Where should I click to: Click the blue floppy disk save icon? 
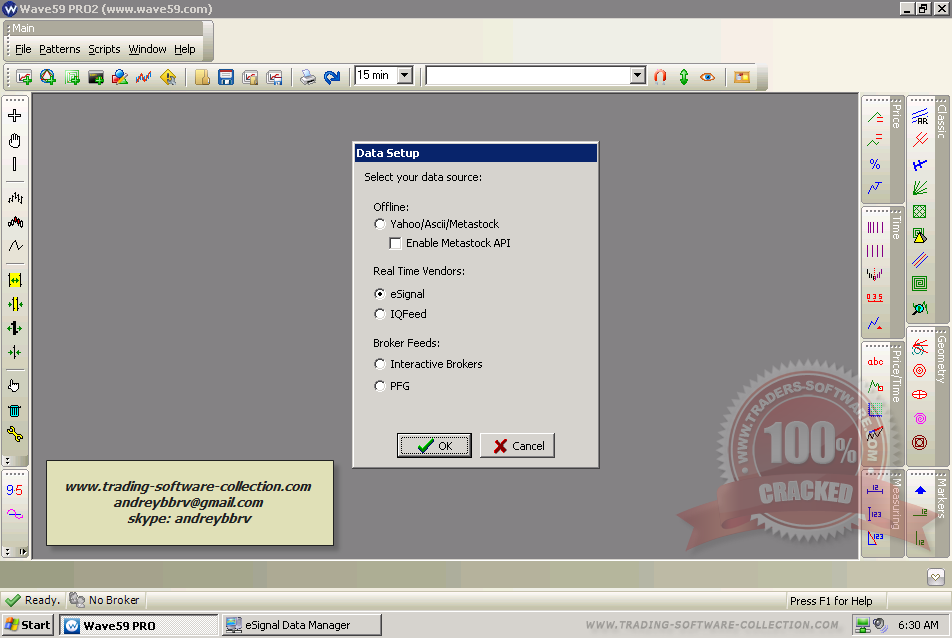226,76
